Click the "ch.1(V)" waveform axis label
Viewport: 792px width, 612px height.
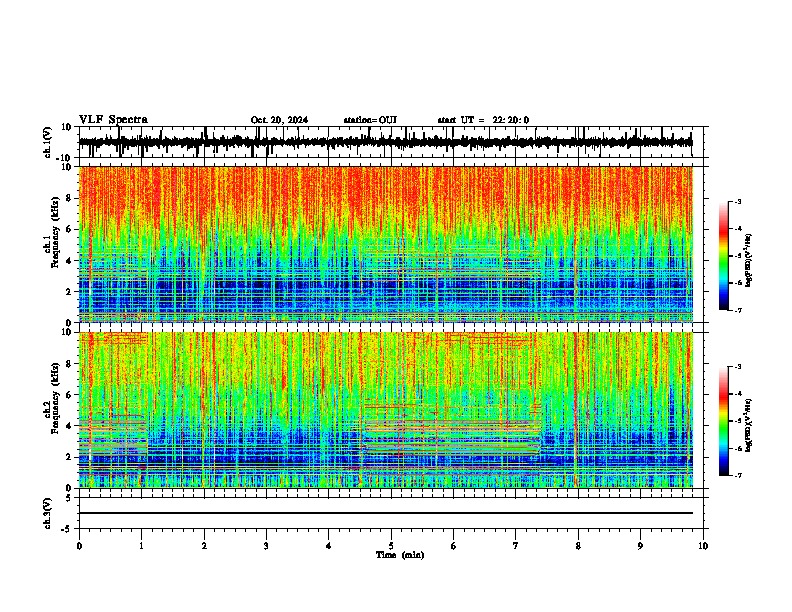click(x=48, y=142)
